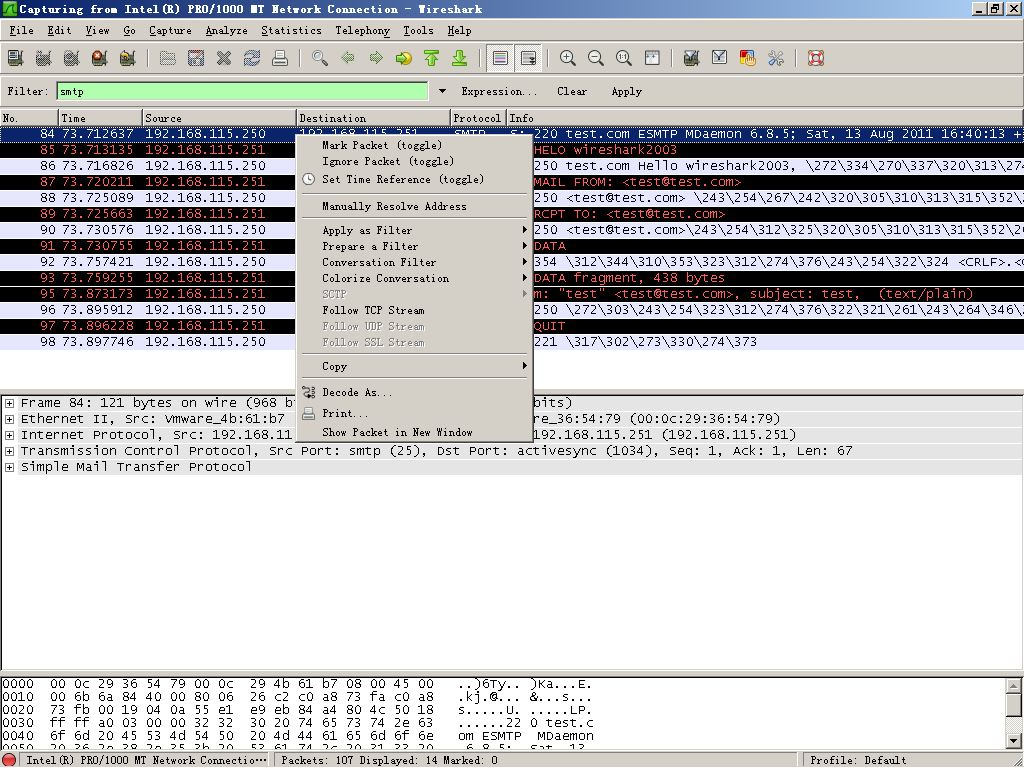Open capture options from the toolbar
This screenshot has width=1024, height=768.
click(44, 58)
